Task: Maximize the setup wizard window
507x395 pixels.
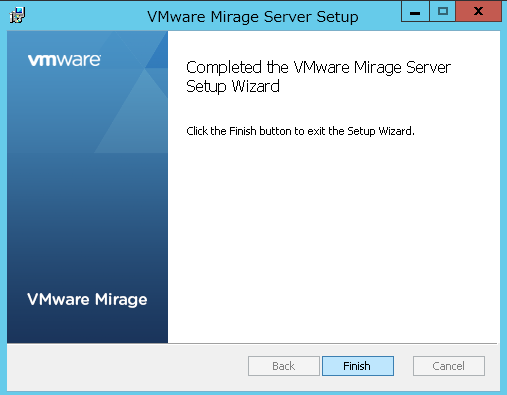Action: [x=443, y=12]
